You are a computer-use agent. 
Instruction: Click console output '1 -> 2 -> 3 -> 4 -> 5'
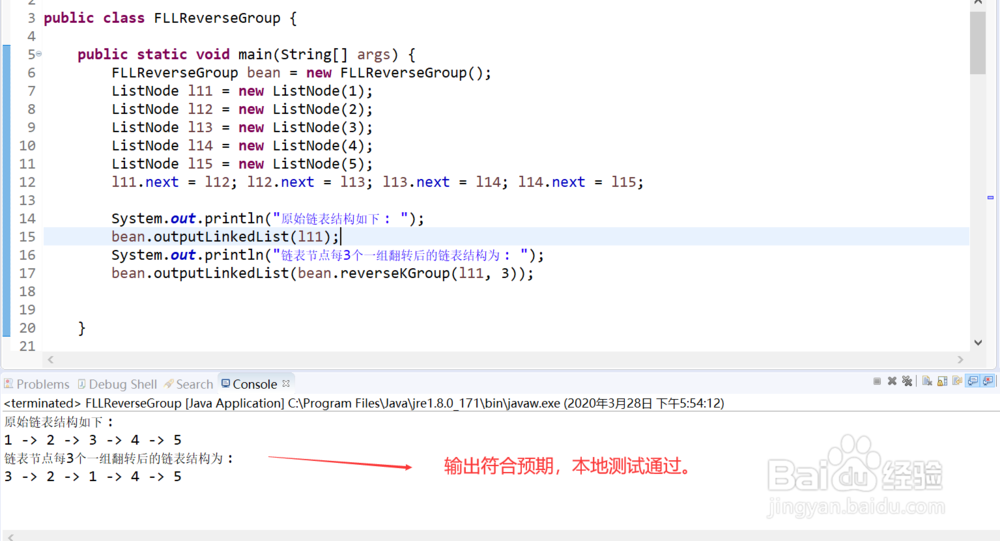point(92,440)
